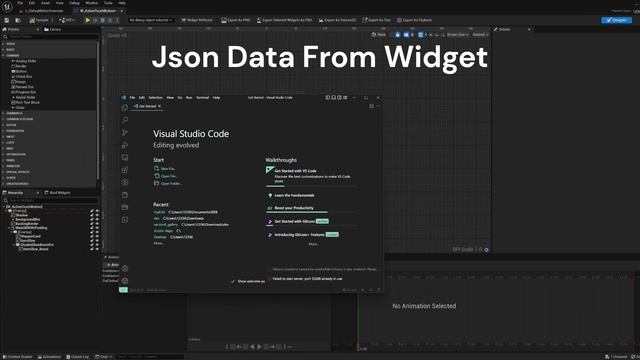Toggle Show welcome page checkbox
The height and width of the screenshot is (360, 640).
233,281
